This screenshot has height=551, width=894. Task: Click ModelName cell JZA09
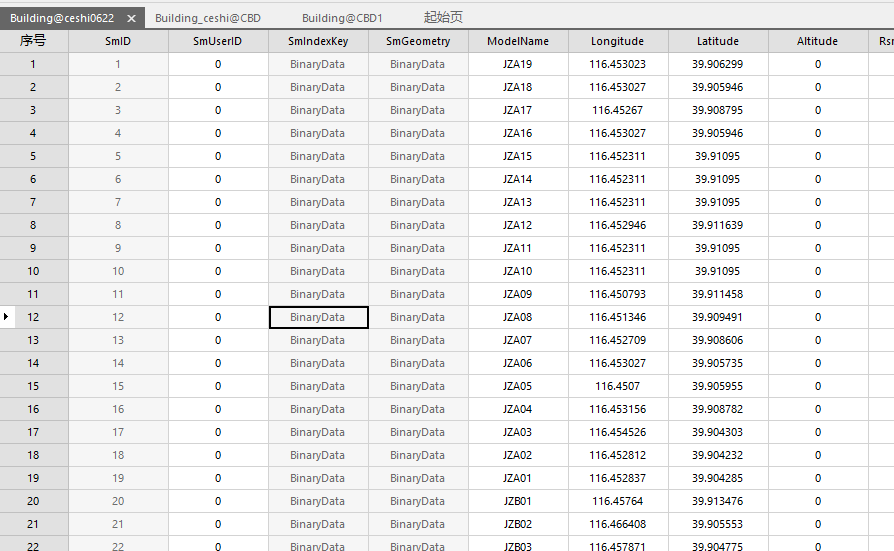518,294
